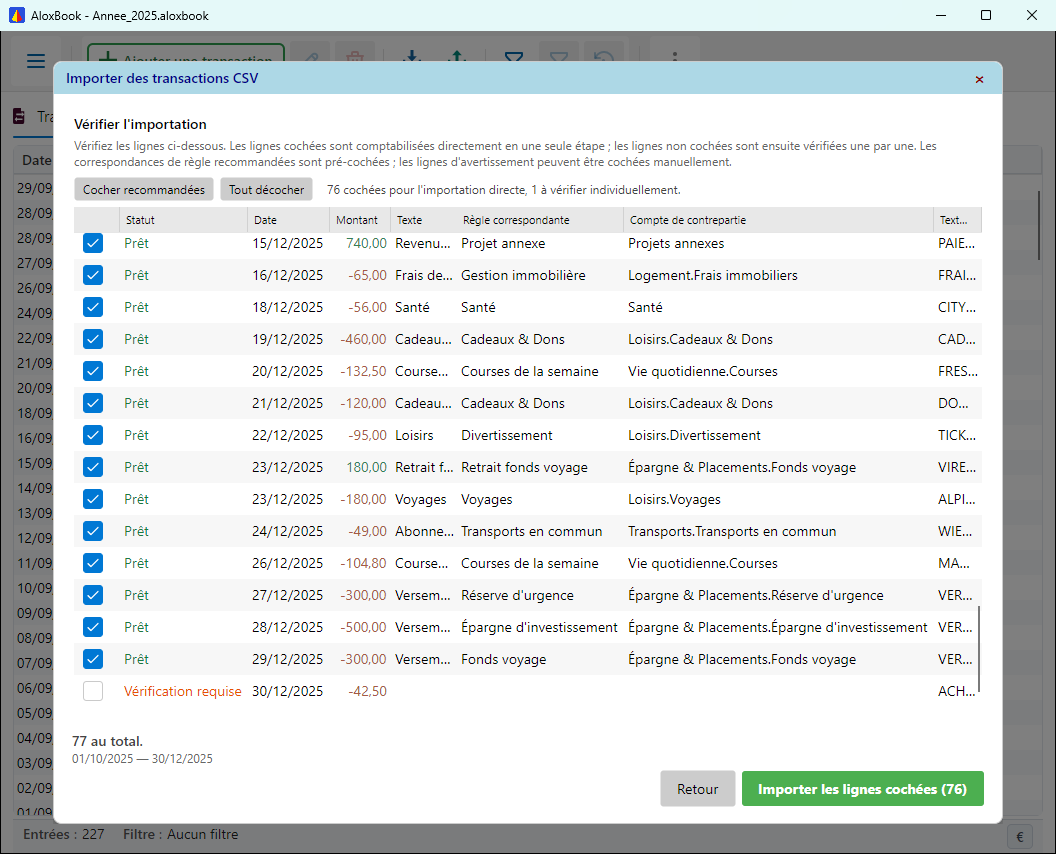
Task: Click the euro currency button in status bar
Action: coord(1020,836)
